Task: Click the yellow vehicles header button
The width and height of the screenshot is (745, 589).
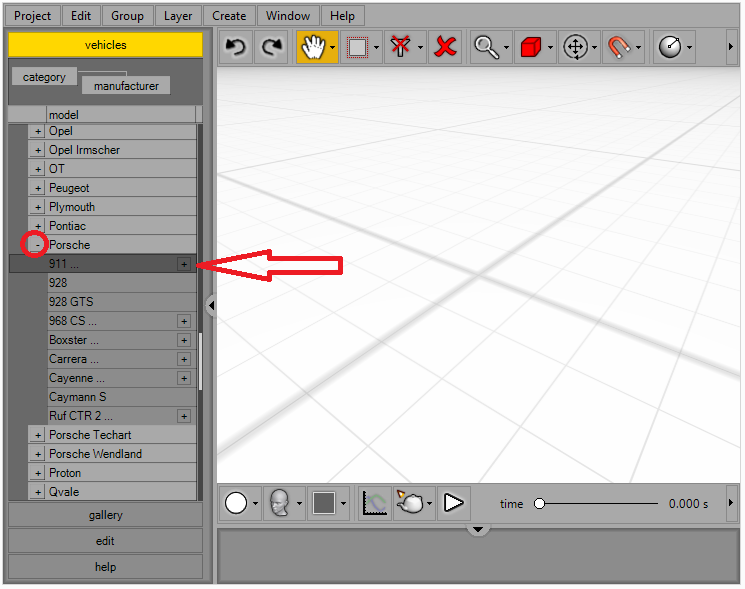Action: pyautogui.click(x=105, y=45)
